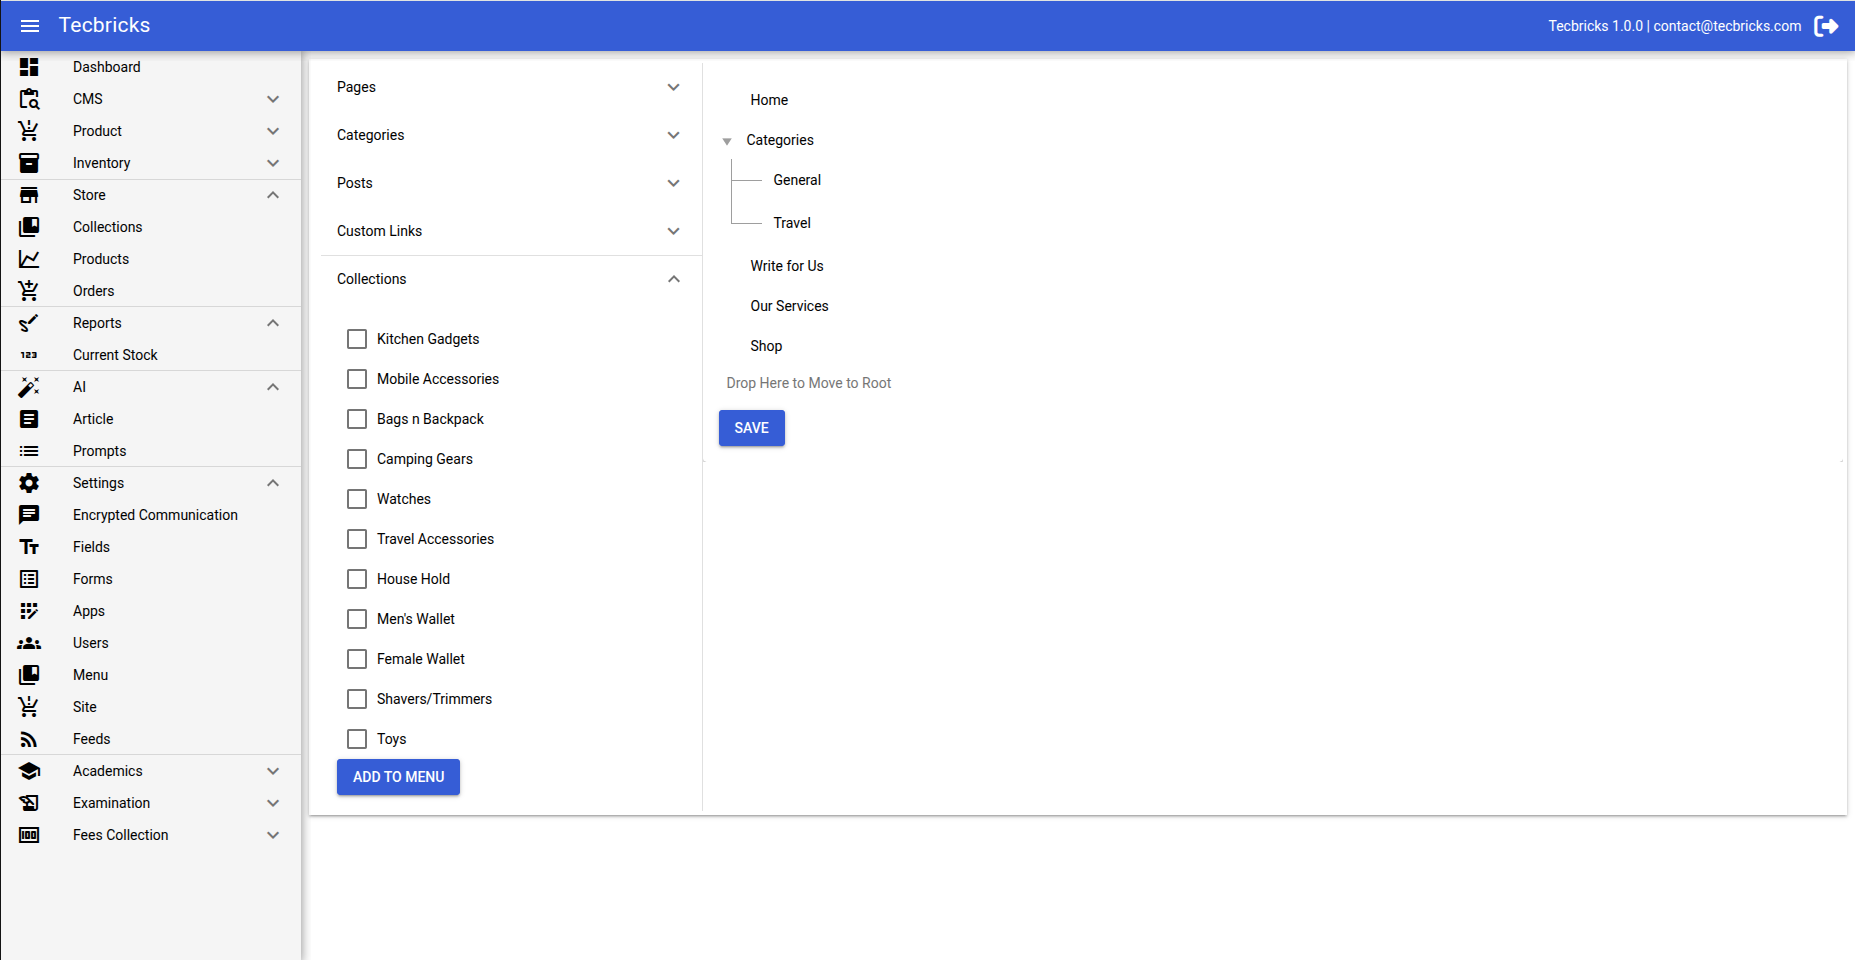Click the Orders cart icon
1855x960 pixels.
(29, 291)
